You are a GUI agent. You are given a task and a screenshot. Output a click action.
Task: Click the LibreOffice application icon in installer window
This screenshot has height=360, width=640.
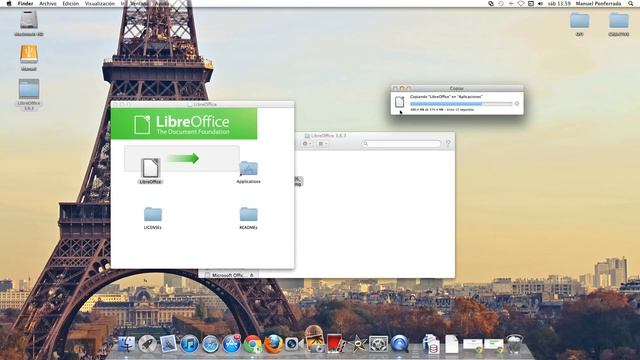click(150, 168)
